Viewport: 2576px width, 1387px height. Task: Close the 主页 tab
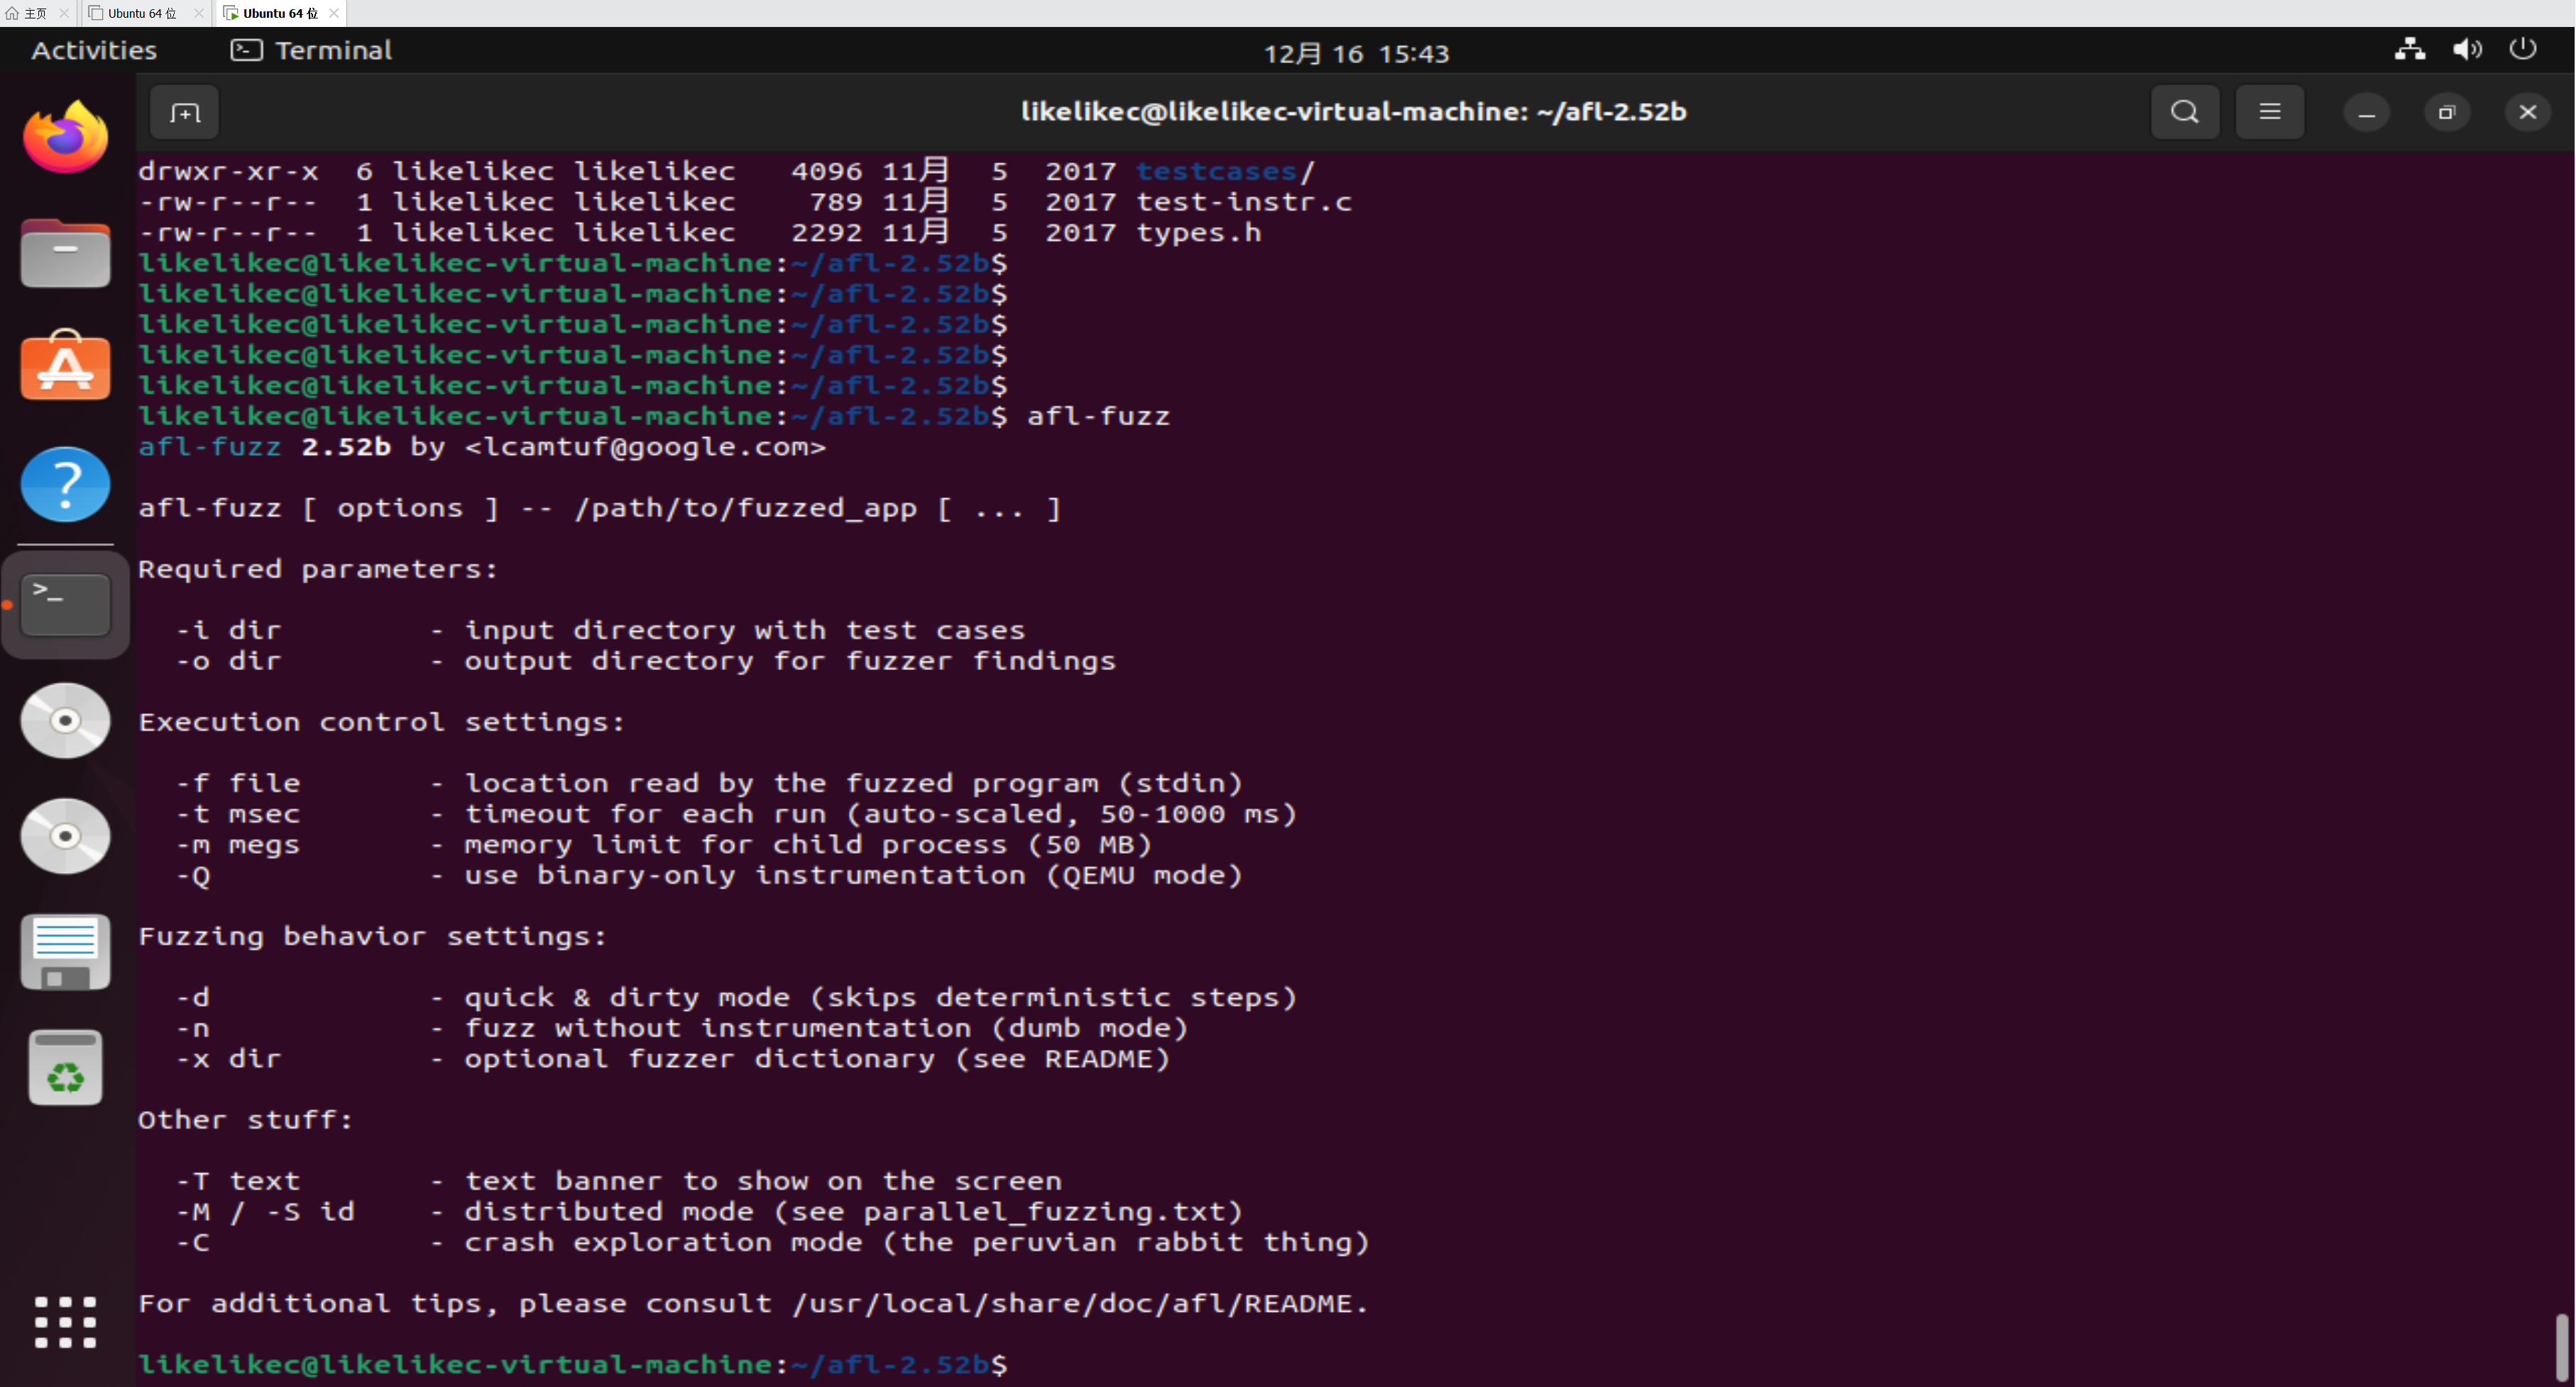coord(64,13)
